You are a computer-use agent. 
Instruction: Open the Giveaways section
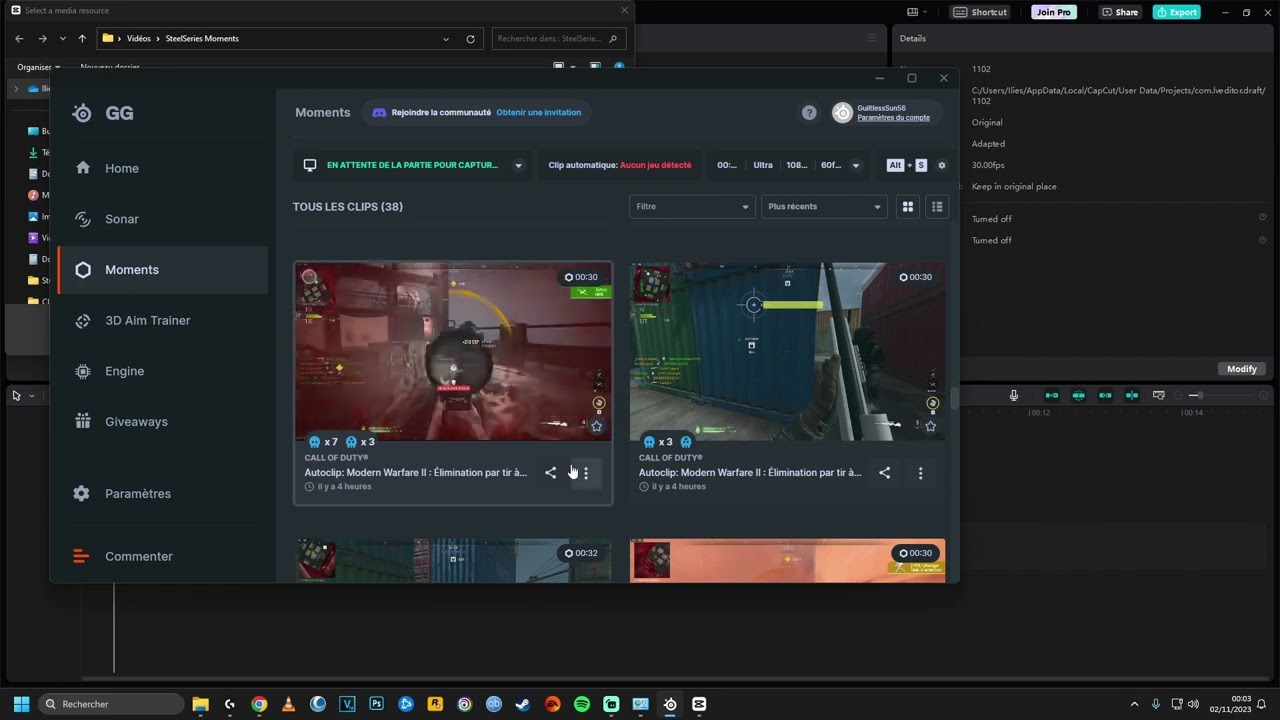pyautogui.click(x=163, y=422)
